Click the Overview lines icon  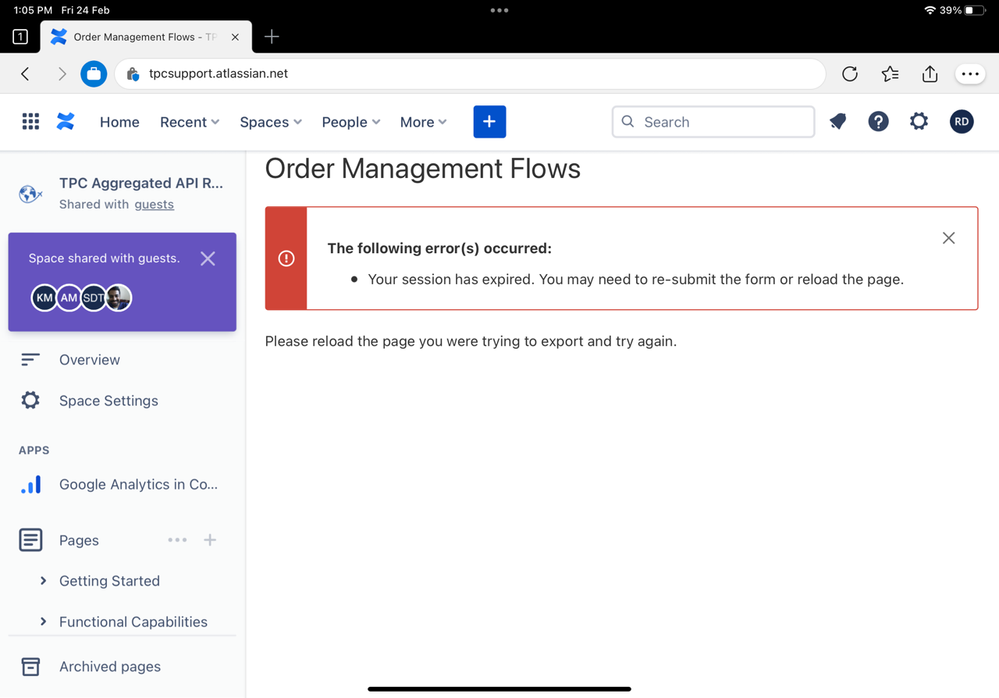coord(30,360)
